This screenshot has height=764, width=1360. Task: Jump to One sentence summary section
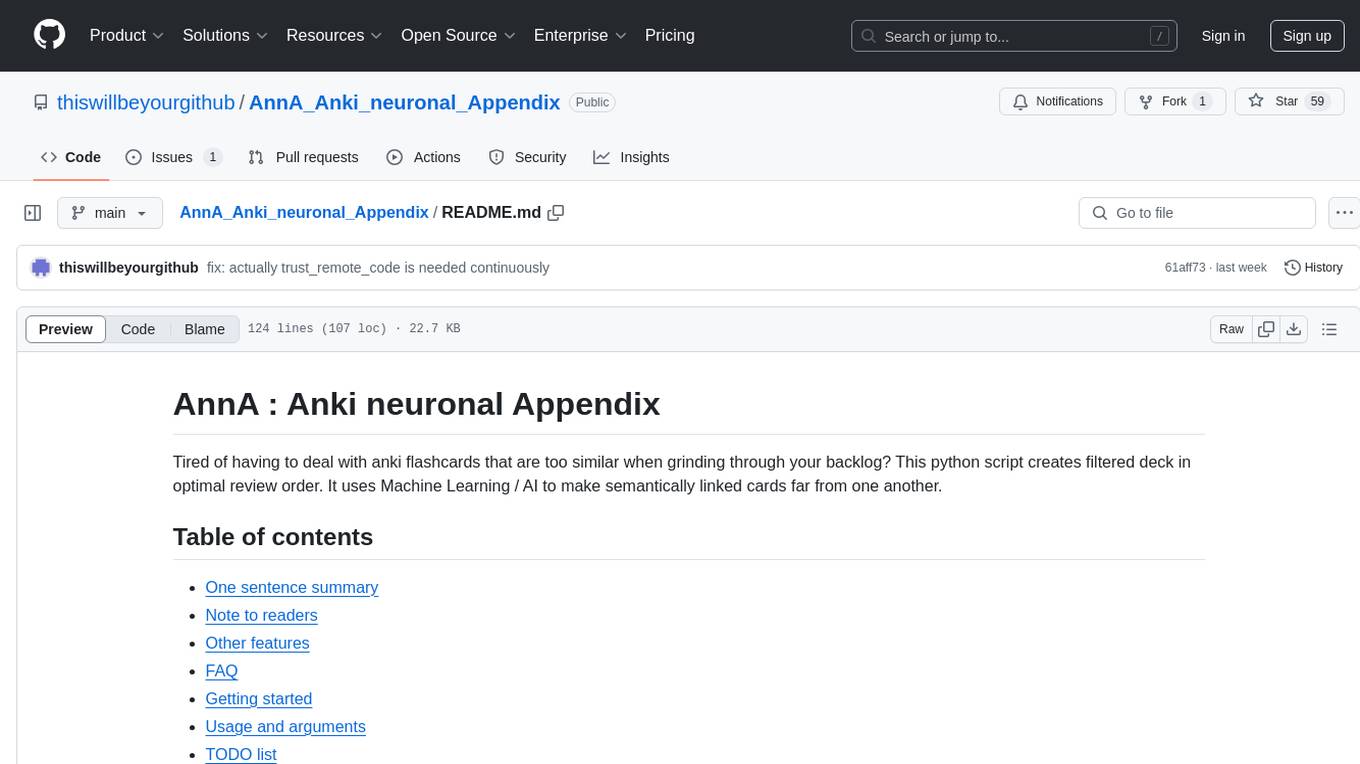click(292, 587)
